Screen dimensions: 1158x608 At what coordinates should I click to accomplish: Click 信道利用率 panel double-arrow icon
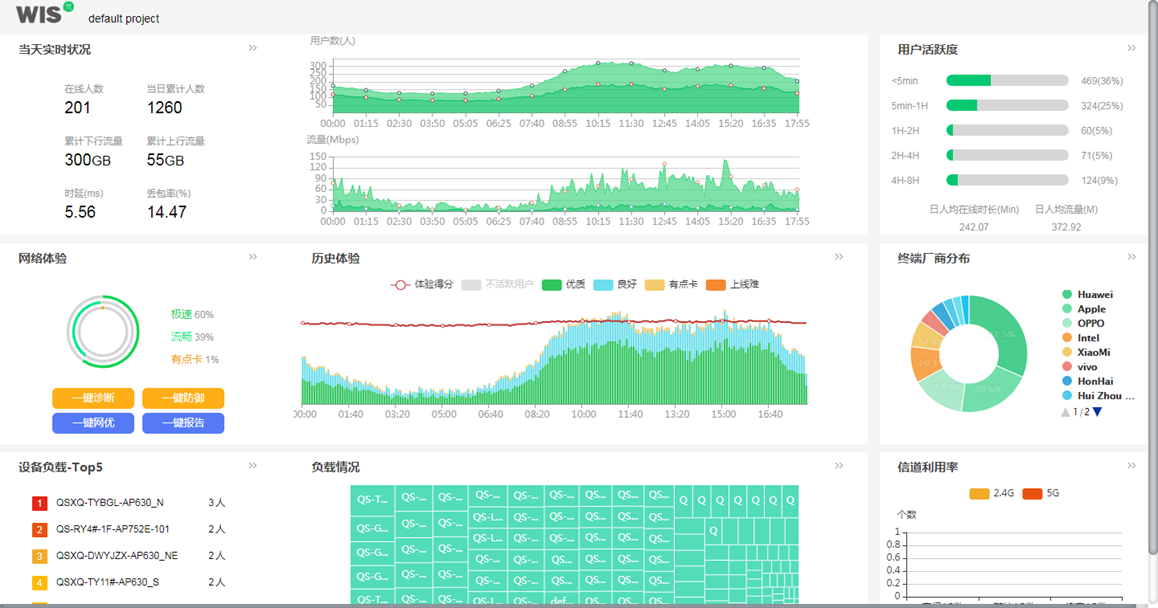tap(1132, 466)
